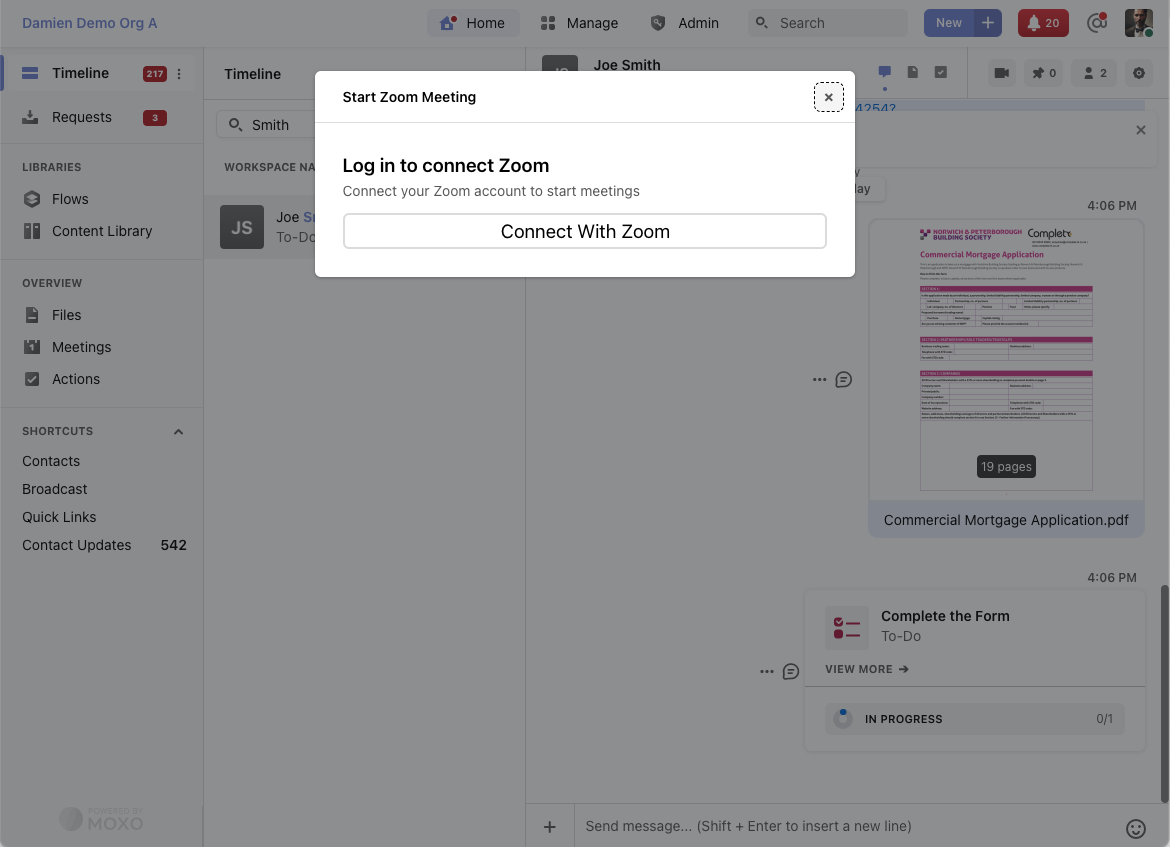Open more options beside PDF message
Screen dimensions: 1170x847
click(x=819, y=380)
